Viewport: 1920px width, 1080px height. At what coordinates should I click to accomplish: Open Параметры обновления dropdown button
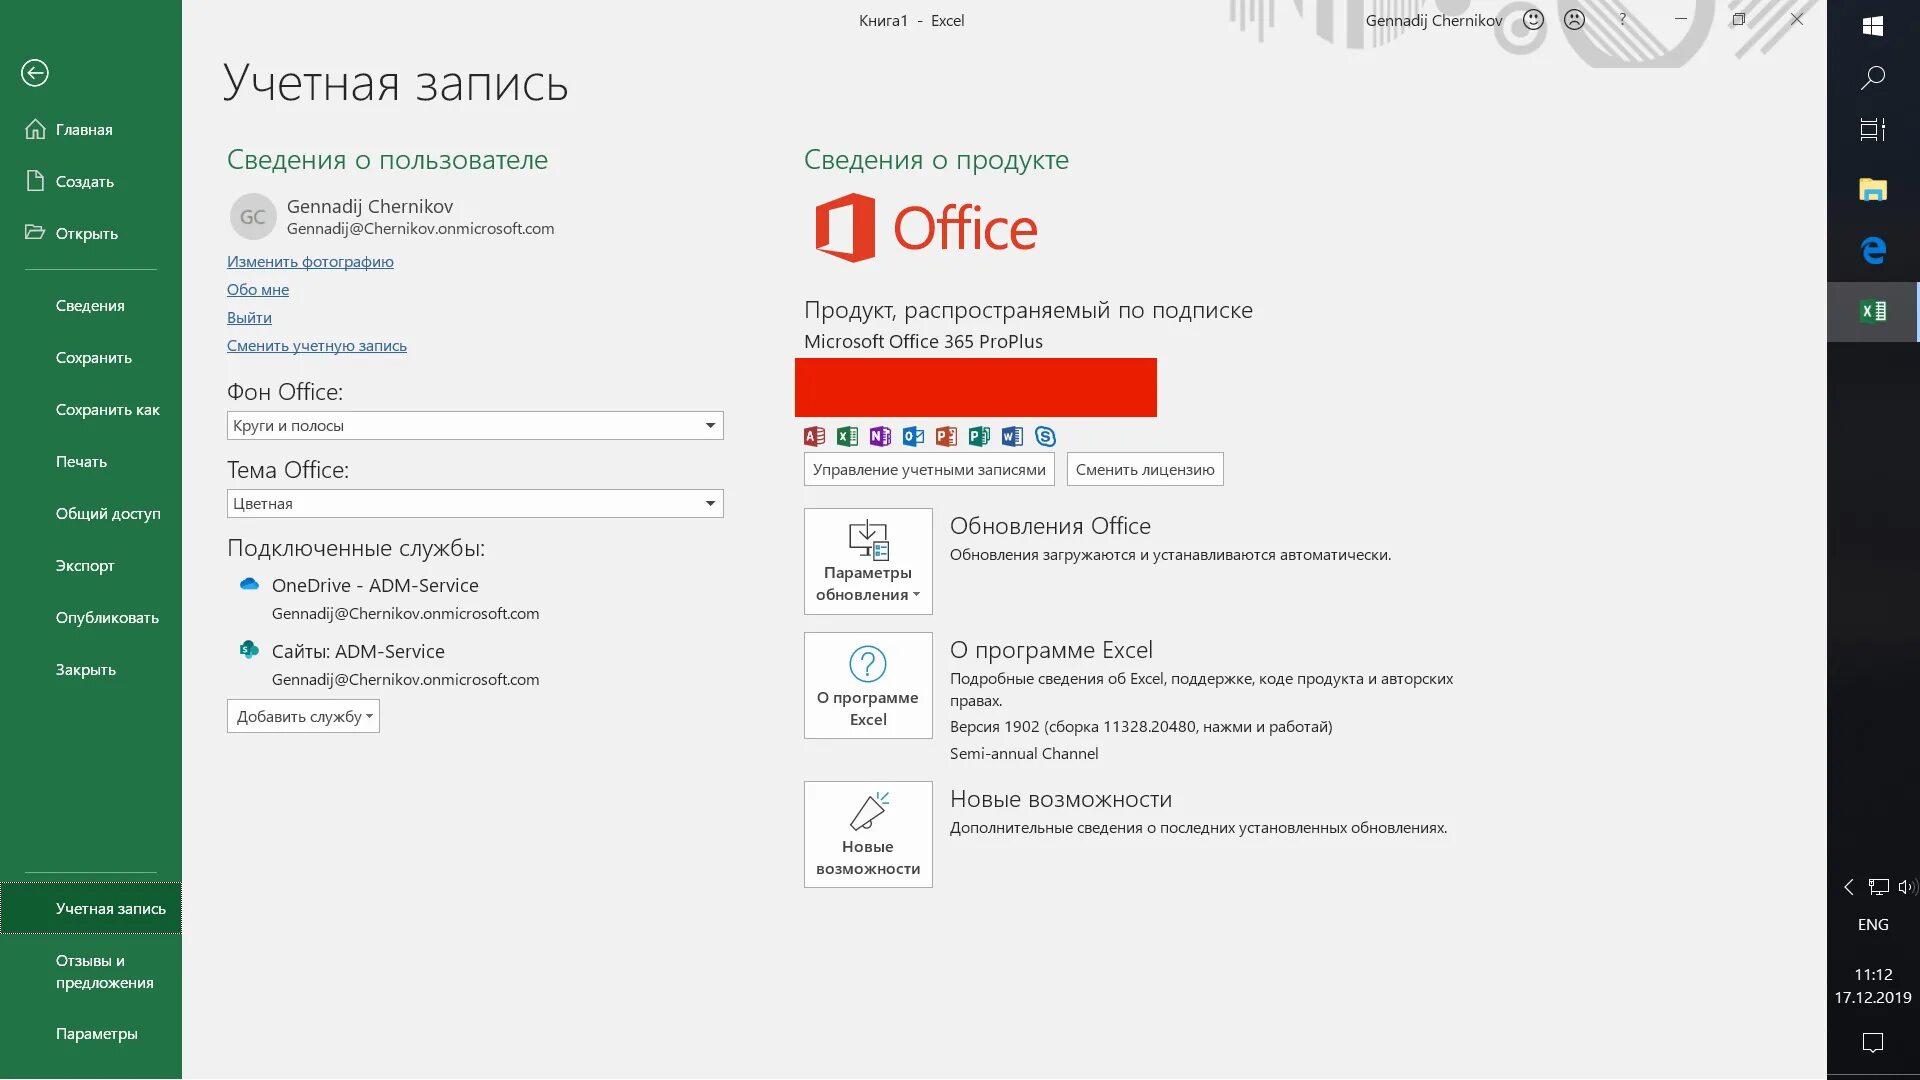click(x=868, y=561)
